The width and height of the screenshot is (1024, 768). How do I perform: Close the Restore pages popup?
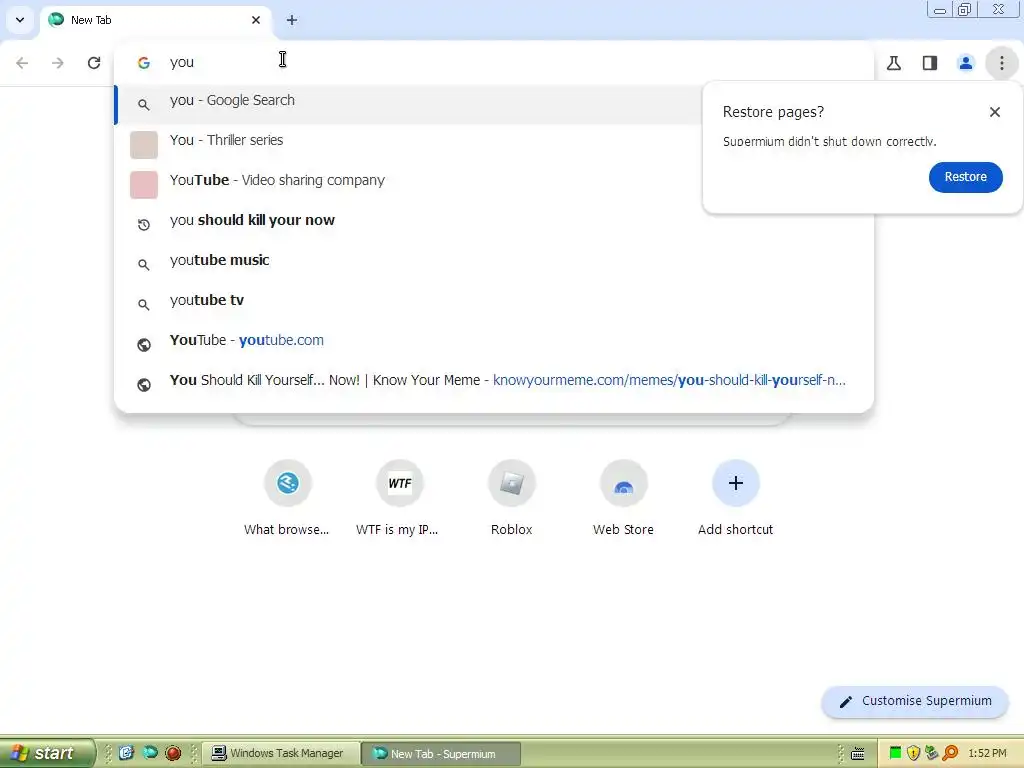(995, 112)
